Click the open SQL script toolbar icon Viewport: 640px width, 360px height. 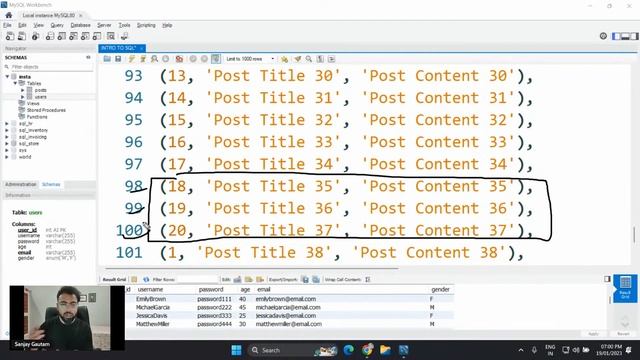click(x=22, y=36)
